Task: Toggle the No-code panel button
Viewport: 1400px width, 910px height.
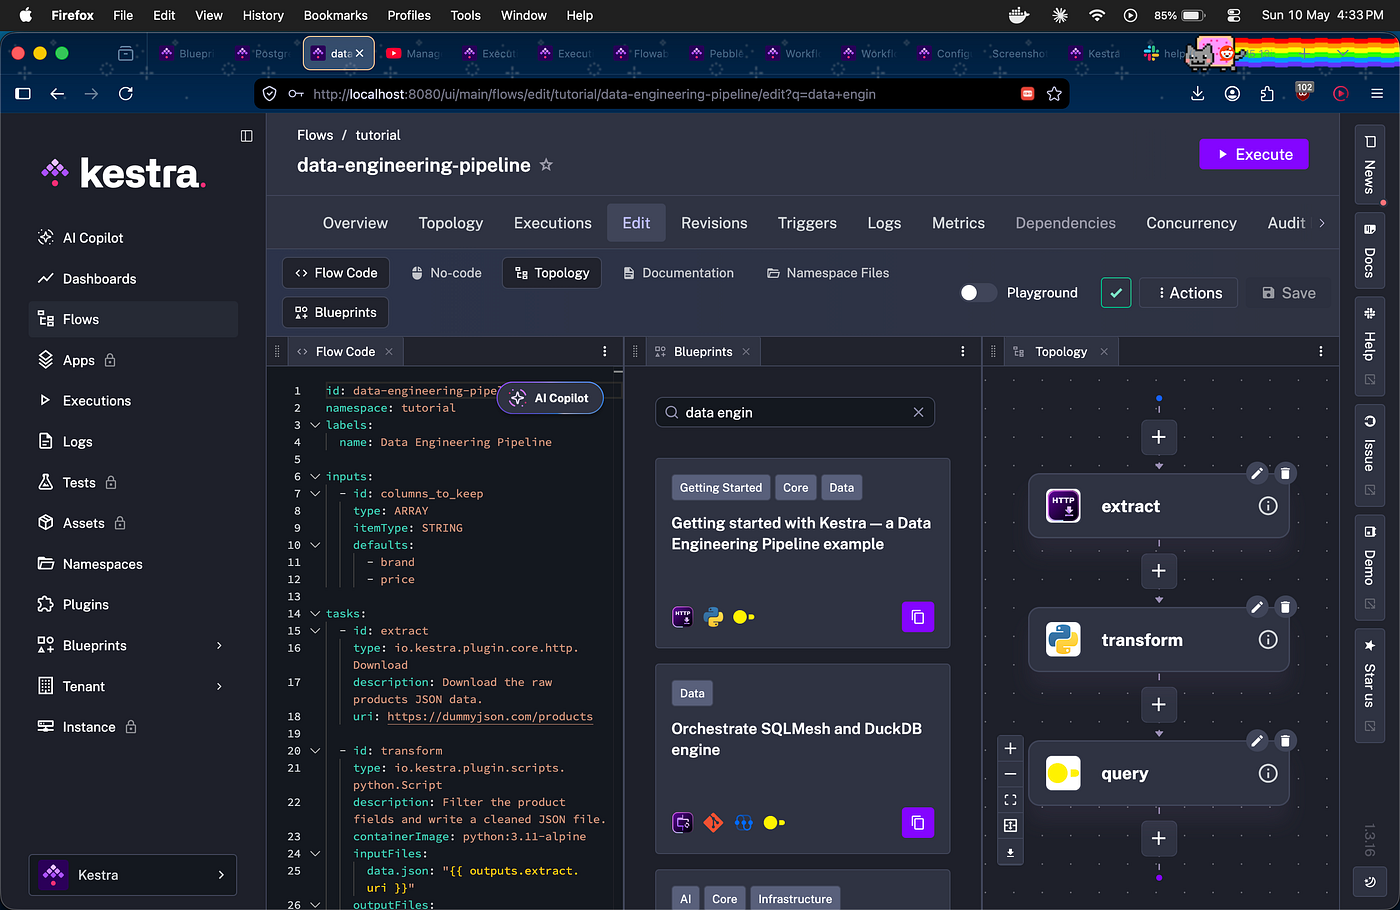Action: point(447,273)
